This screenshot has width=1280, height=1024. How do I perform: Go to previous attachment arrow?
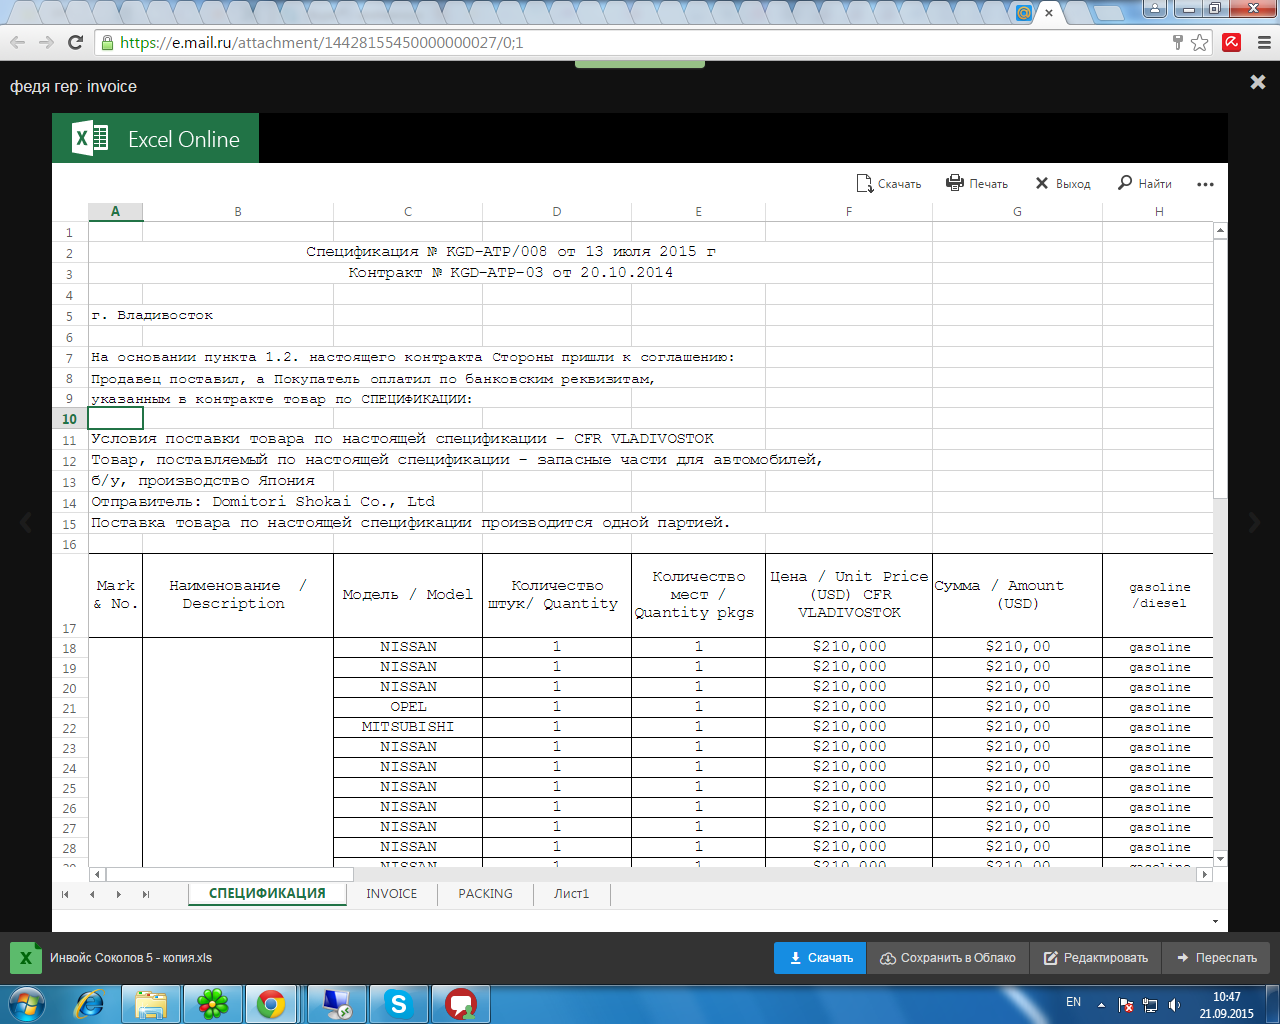(26, 521)
